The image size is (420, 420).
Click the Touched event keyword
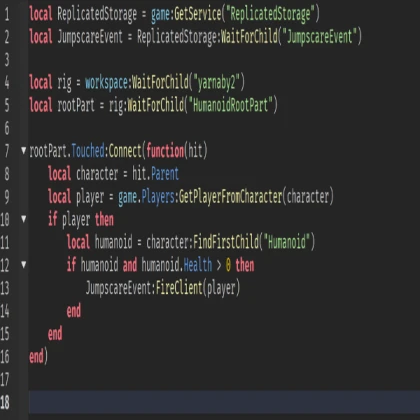pos(88,151)
